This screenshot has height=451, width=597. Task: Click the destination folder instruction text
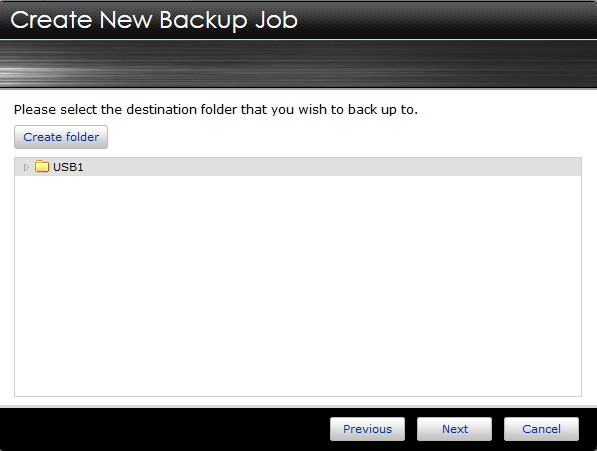(x=215, y=110)
